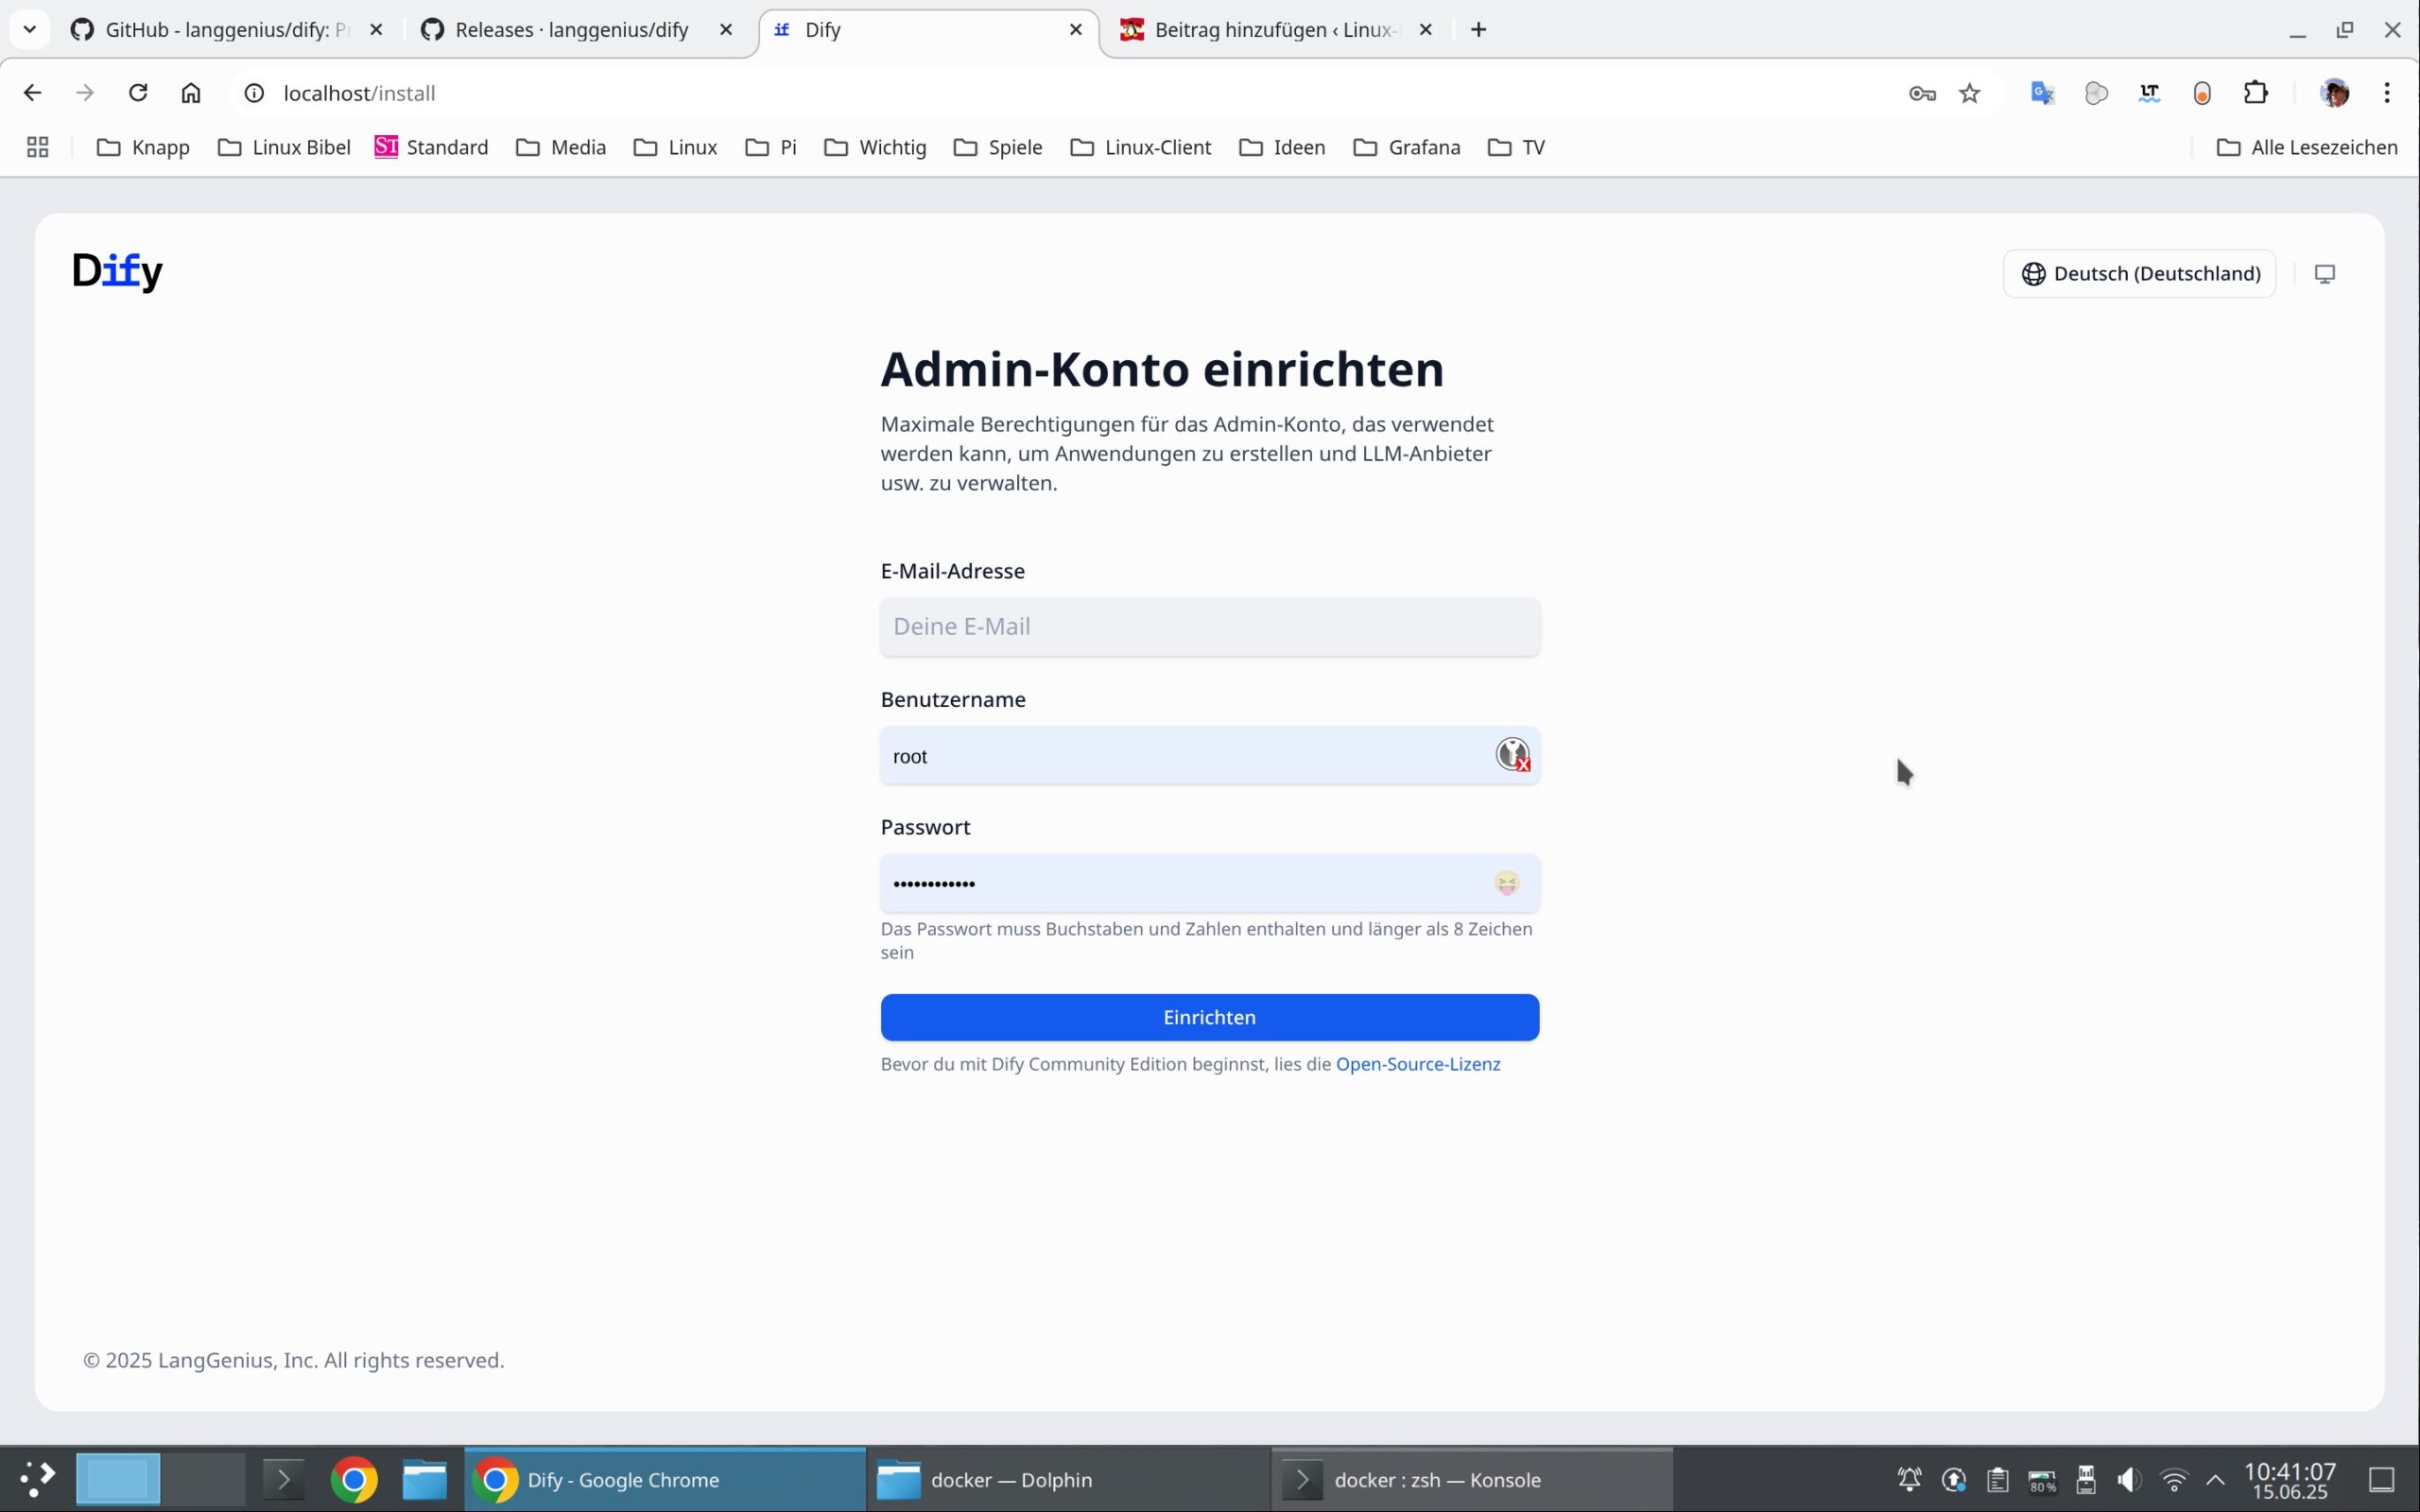
Task: View site information for localhost
Action: 255,93
